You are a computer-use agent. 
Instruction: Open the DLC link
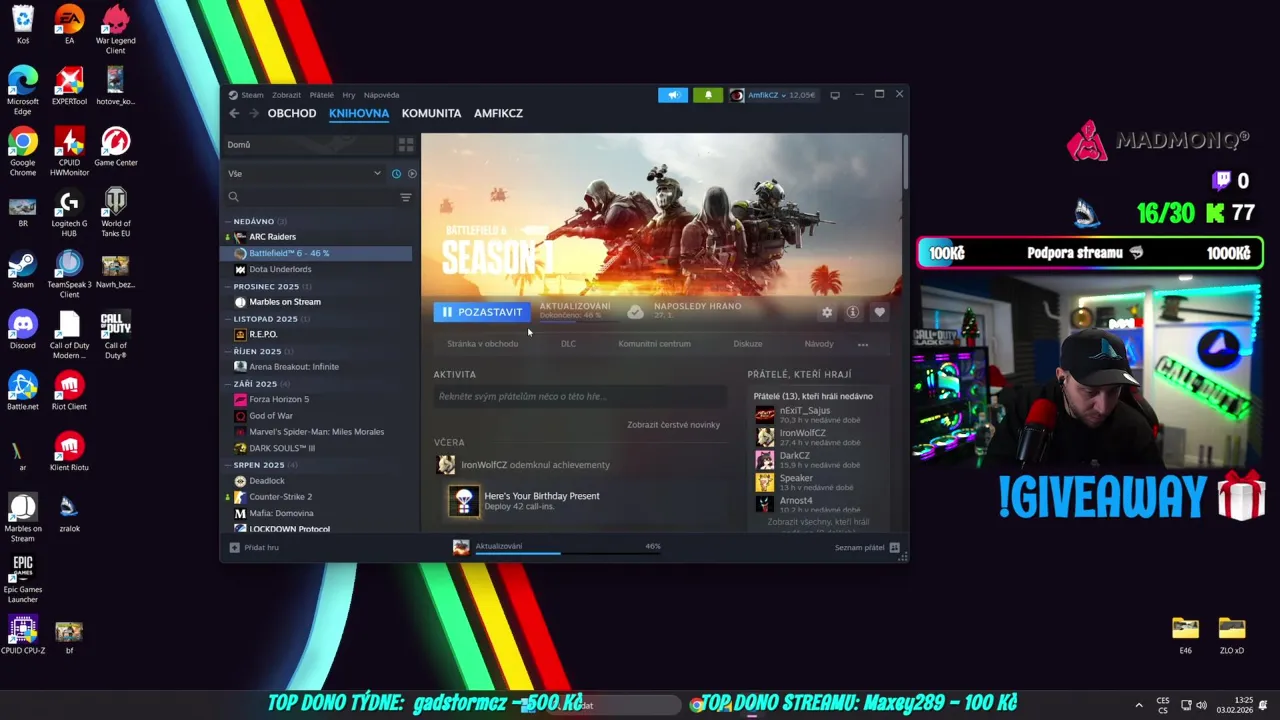point(568,344)
